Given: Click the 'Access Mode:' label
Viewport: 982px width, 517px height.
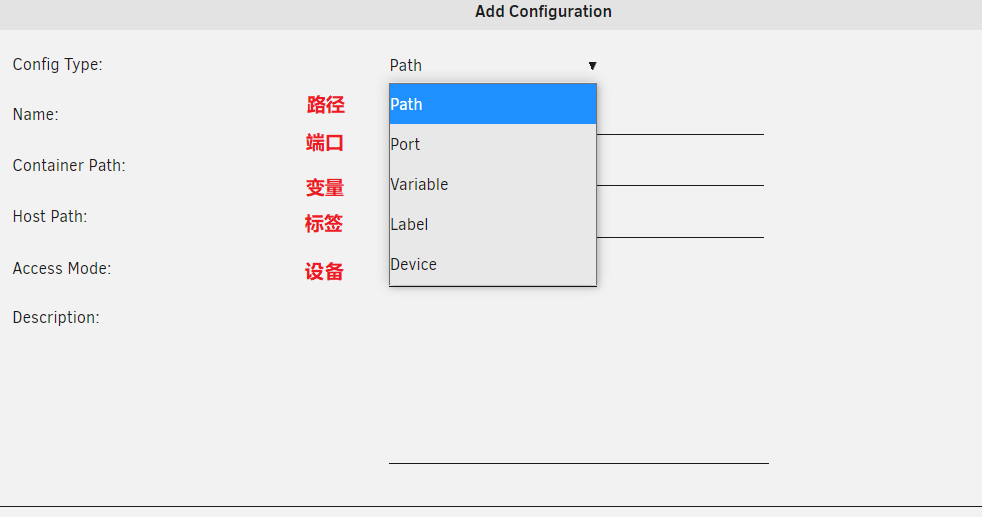Looking at the screenshot, I should 62,268.
